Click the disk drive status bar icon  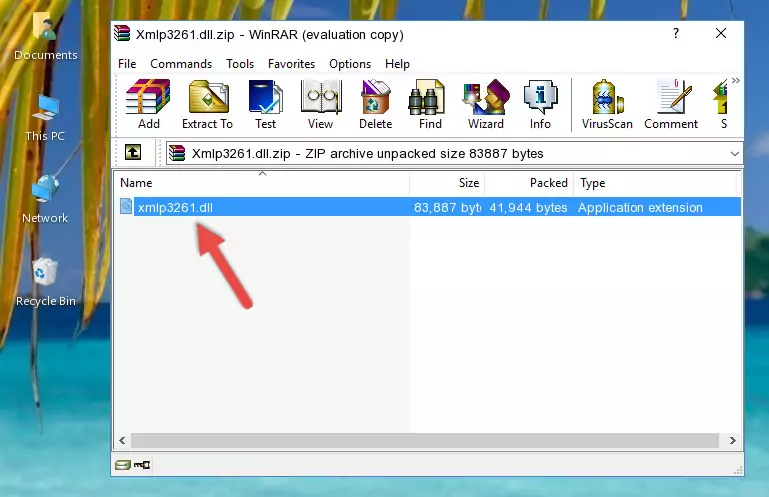tap(123, 465)
